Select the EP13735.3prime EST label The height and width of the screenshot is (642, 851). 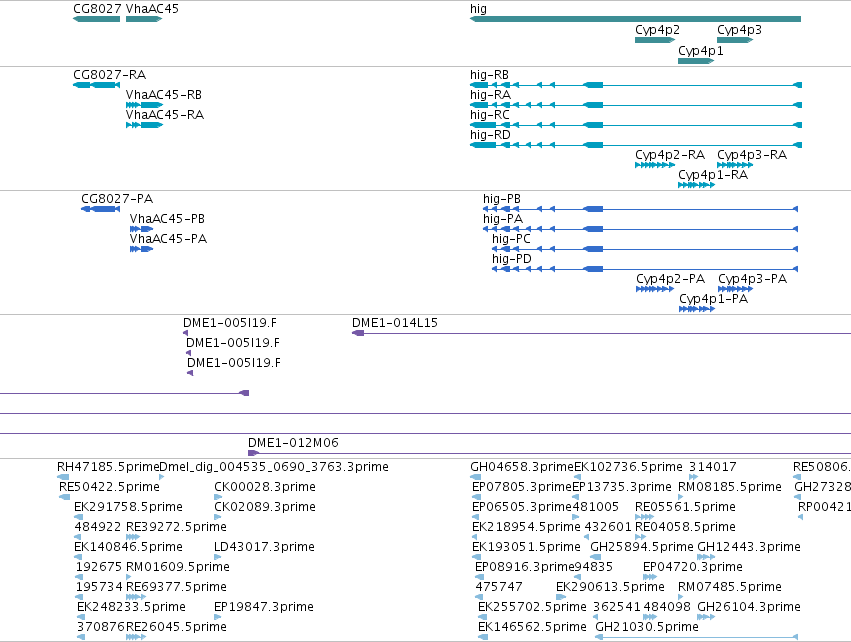tap(622, 487)
